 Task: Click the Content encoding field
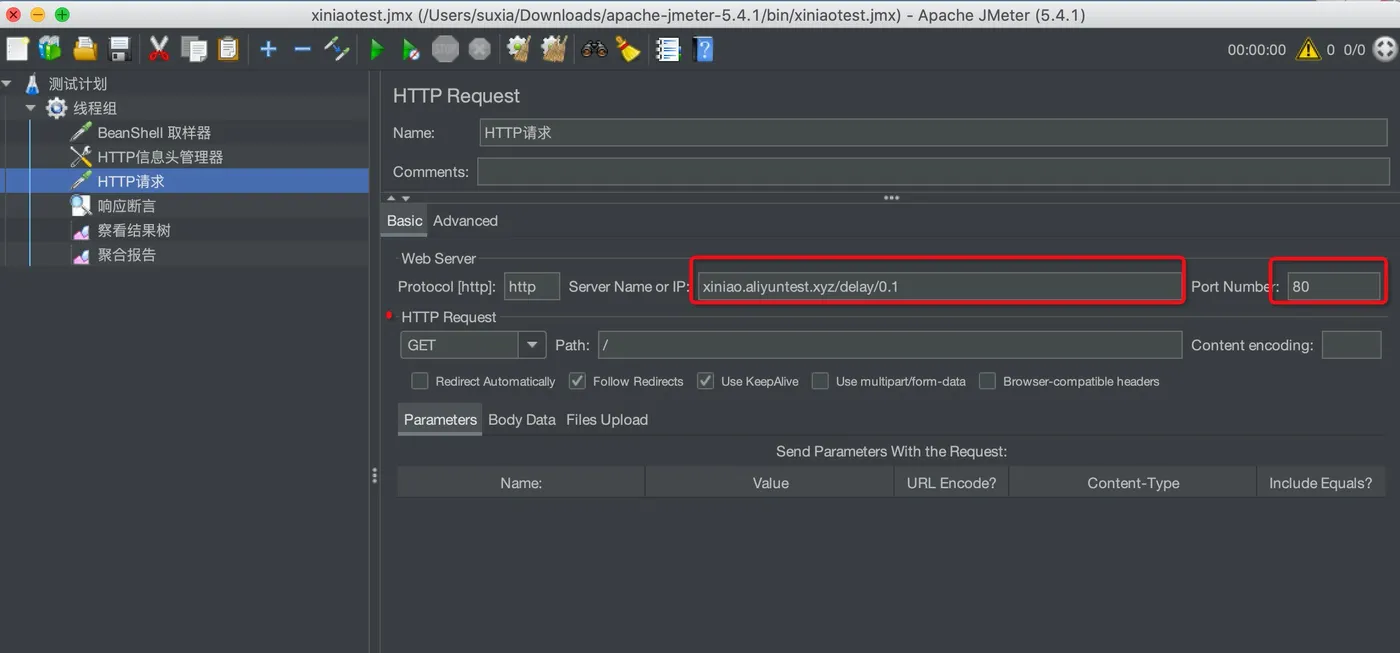(1351, 345)
